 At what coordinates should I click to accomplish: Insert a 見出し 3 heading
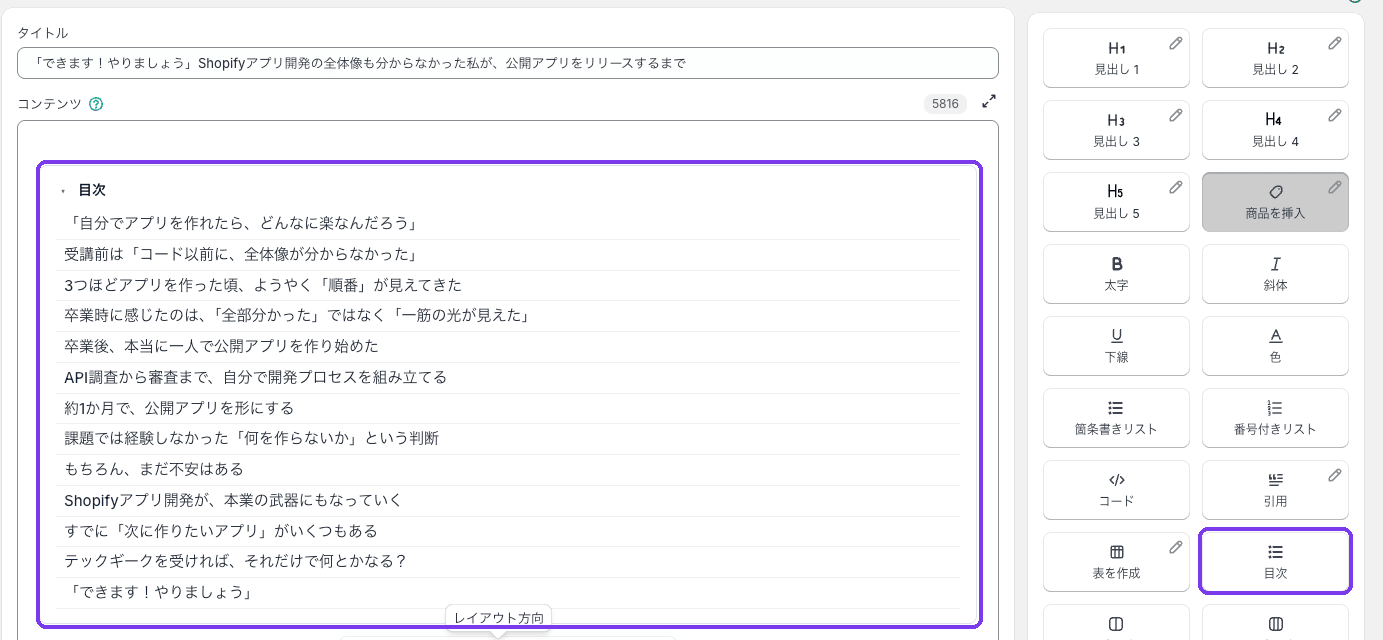coord(1116,130)
